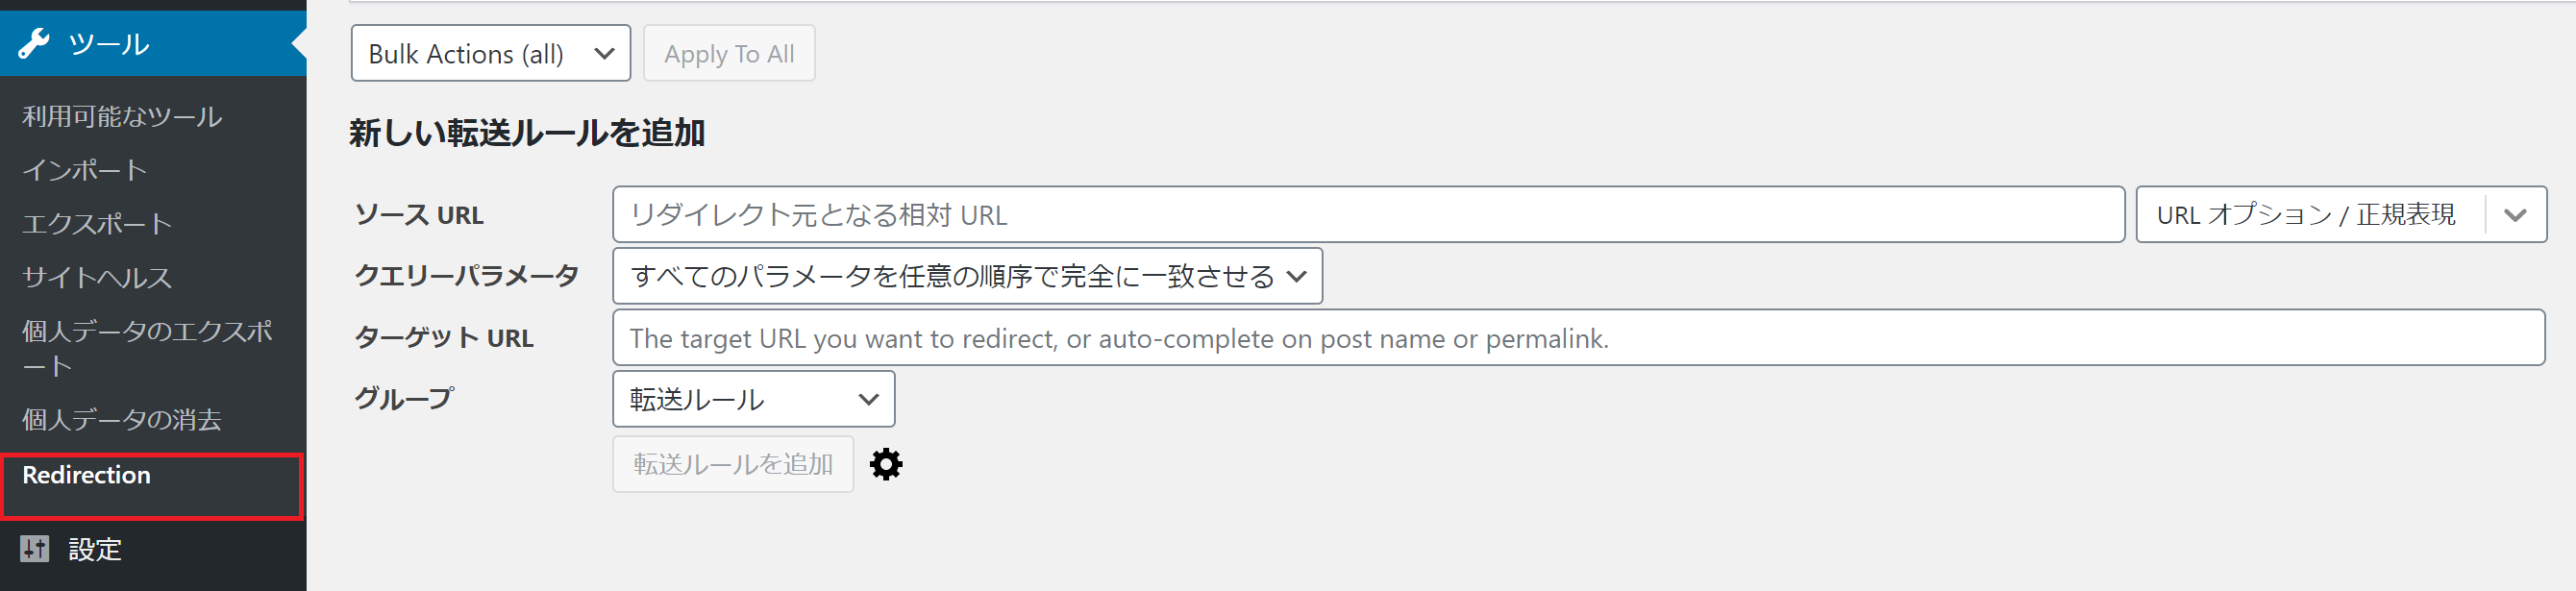Screen dimensions: 2576x591
Task: Click the 設定 sliders icon in sidebar
Action: tap(35, 548)
